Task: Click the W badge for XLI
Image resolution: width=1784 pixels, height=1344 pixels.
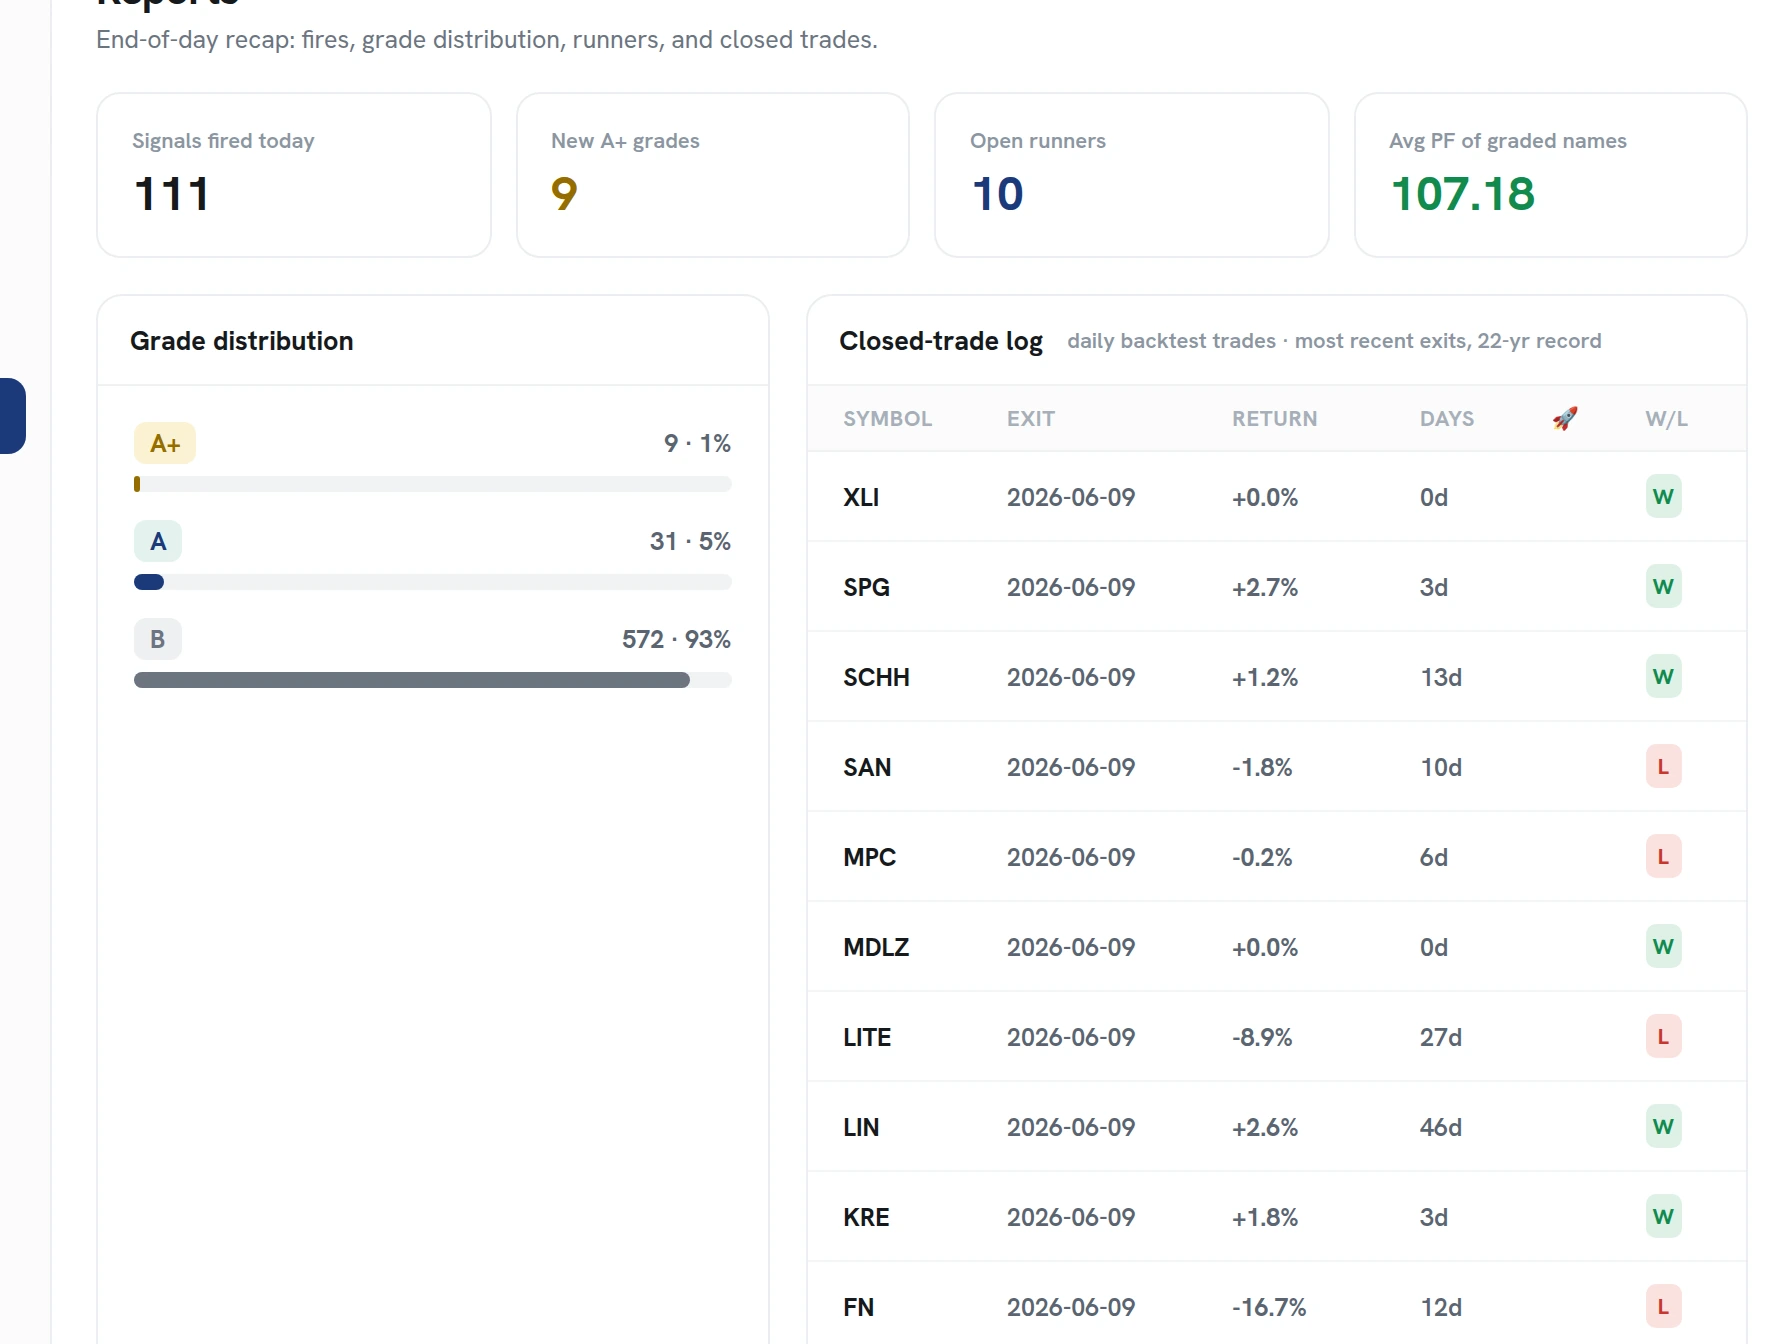Action: click(x=1663, y=497)
